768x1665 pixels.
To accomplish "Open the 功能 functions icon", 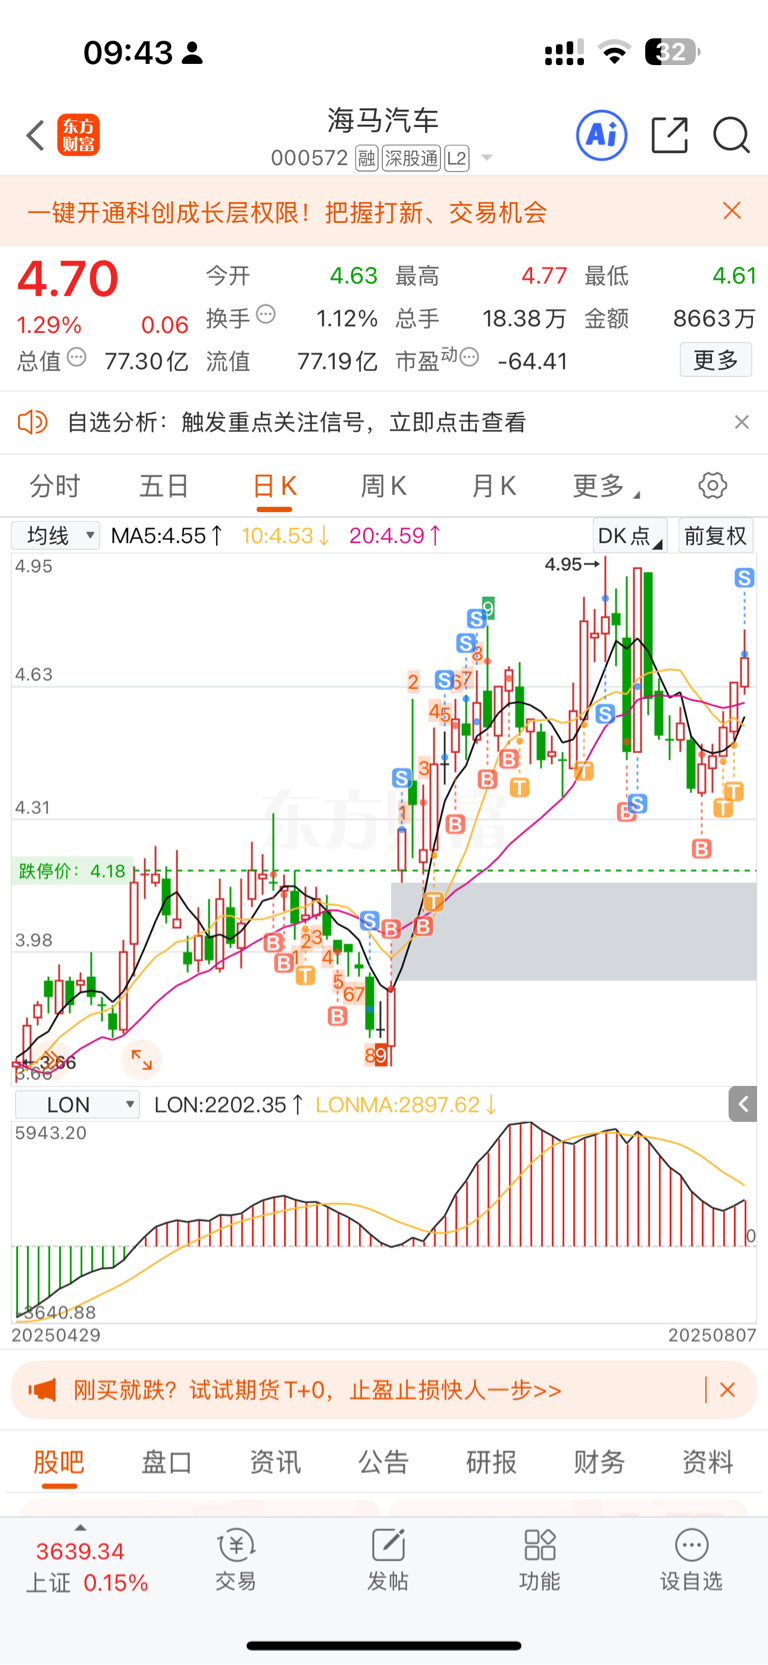I will point(540,1560).
